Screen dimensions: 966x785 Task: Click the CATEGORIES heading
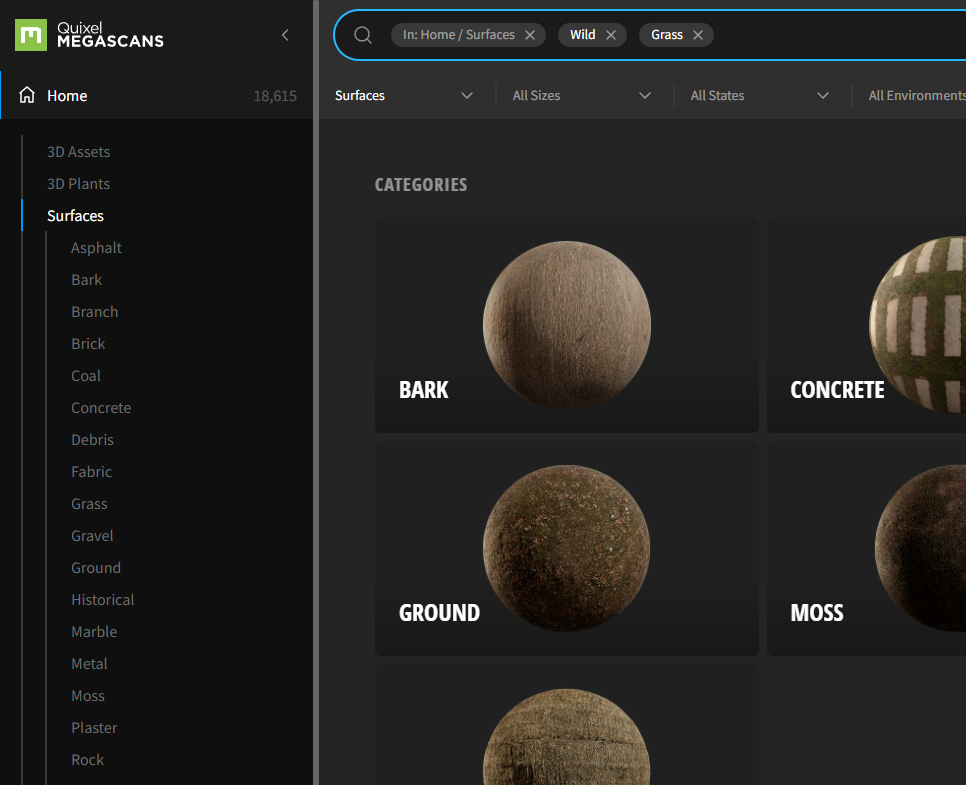(x=421, y=185)
